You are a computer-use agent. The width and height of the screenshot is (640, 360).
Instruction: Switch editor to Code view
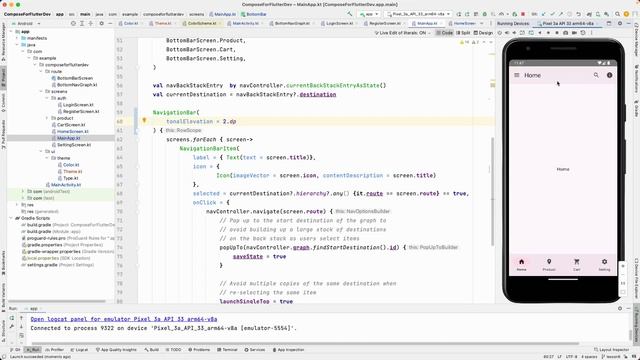[x=444, y=33]
